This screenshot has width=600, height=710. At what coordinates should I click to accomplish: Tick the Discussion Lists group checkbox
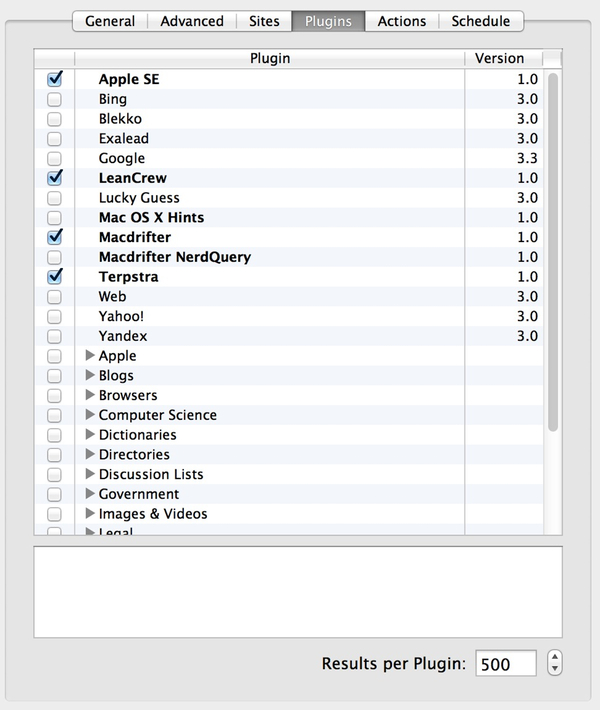coord(54,475)
